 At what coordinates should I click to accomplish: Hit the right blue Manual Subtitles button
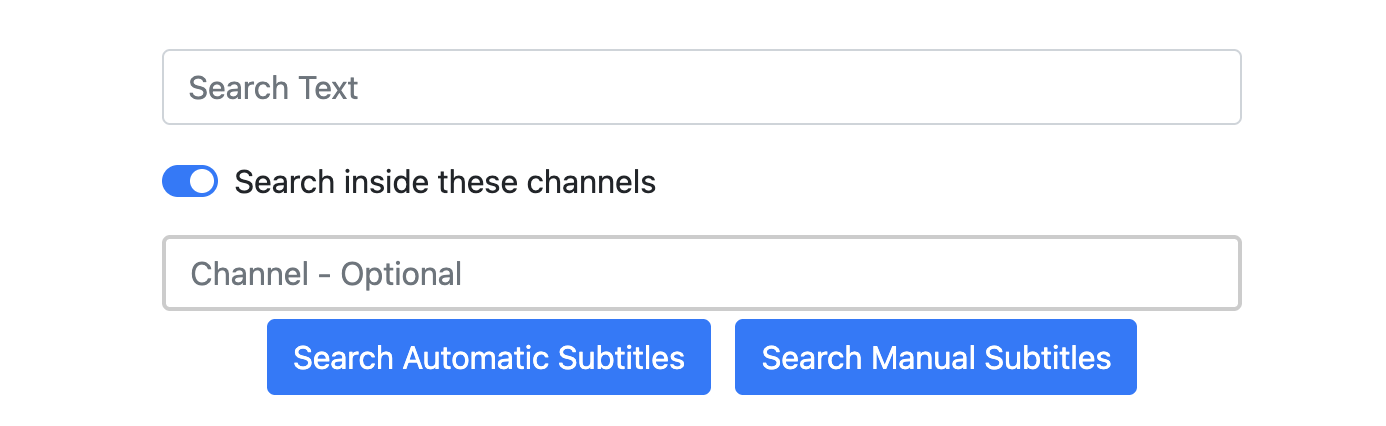click(x=935, y=357)
